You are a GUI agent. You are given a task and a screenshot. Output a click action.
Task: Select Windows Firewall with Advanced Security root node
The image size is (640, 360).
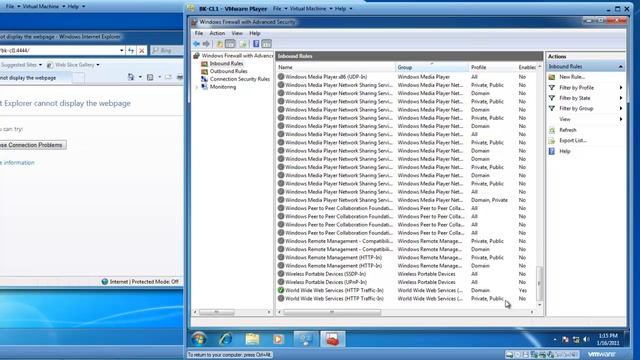pos(237,56)
